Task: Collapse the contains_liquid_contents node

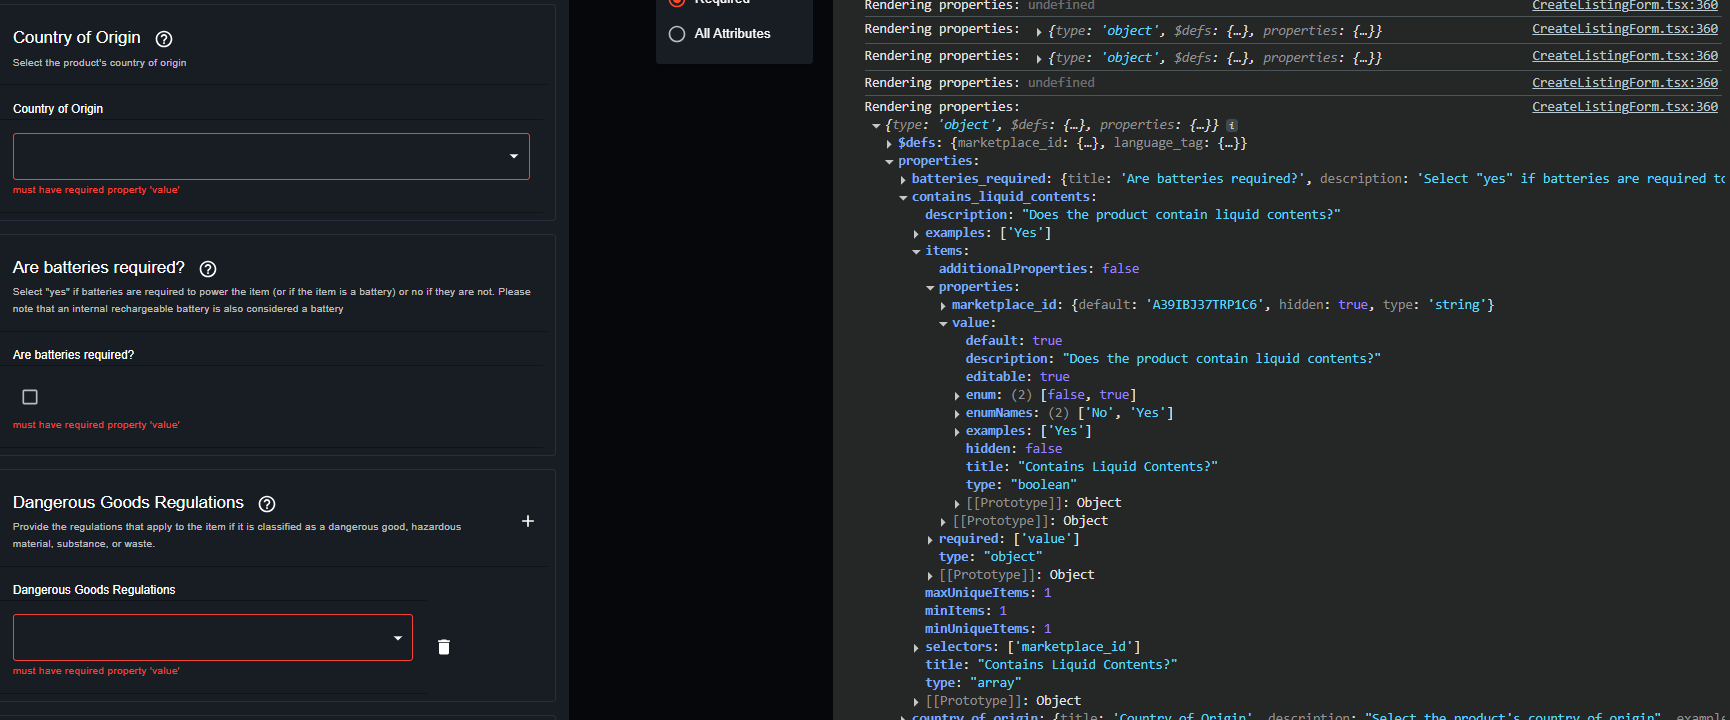Action: point(903,198)
